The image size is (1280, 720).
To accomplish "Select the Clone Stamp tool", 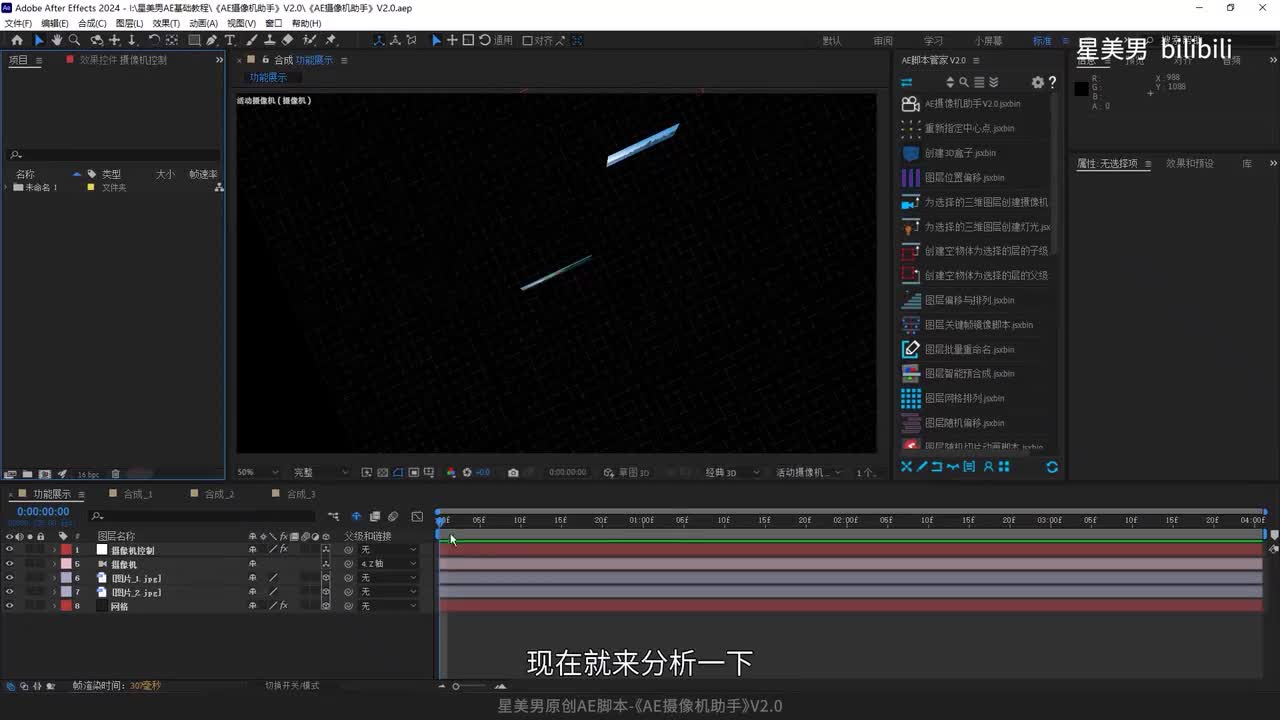I will (x=269, y=40).
